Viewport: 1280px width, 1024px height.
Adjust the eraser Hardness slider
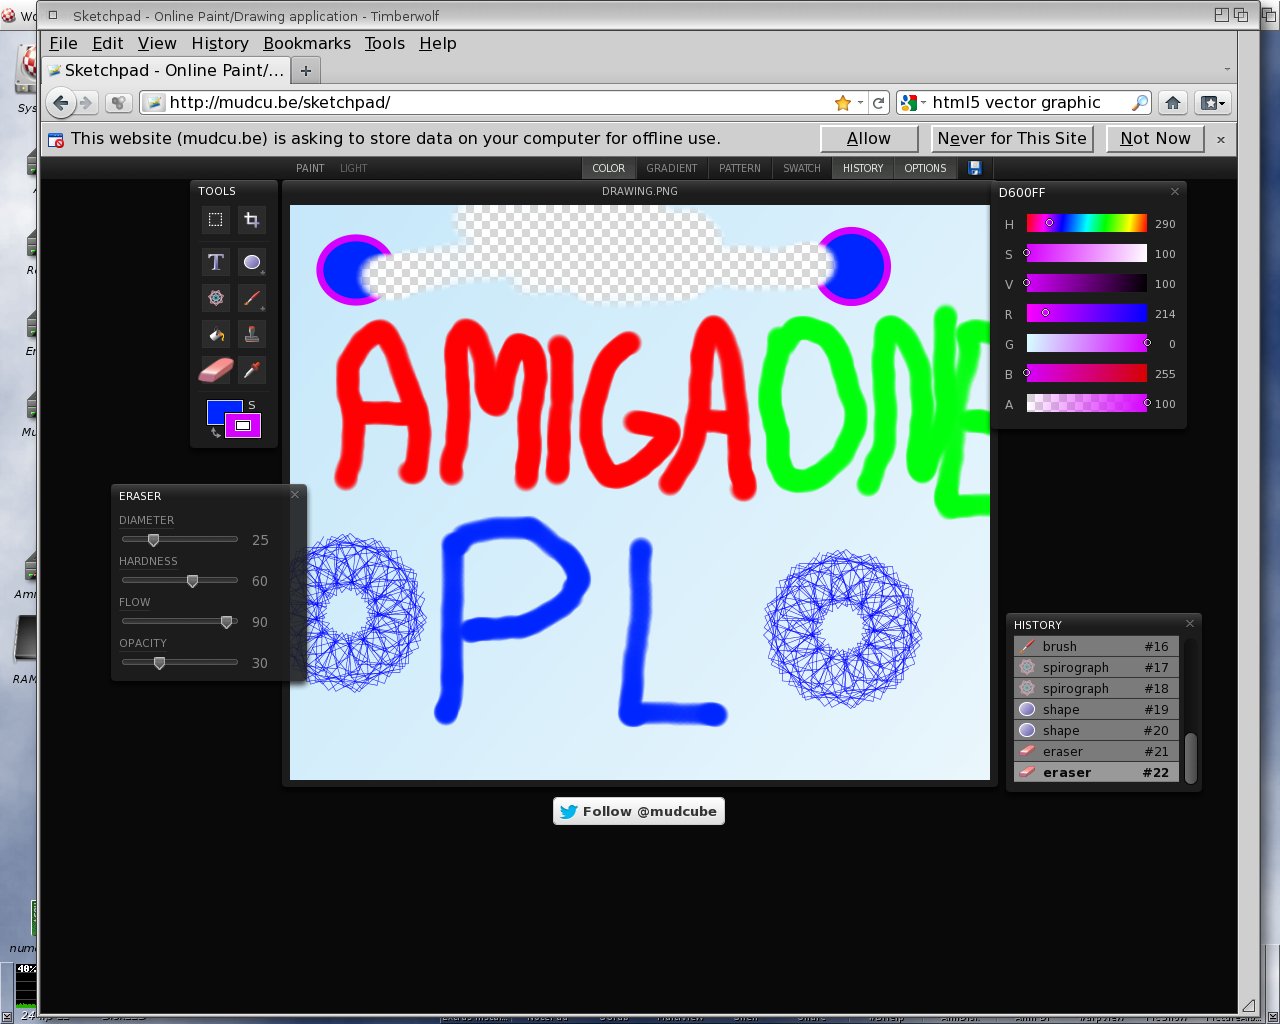180,580
